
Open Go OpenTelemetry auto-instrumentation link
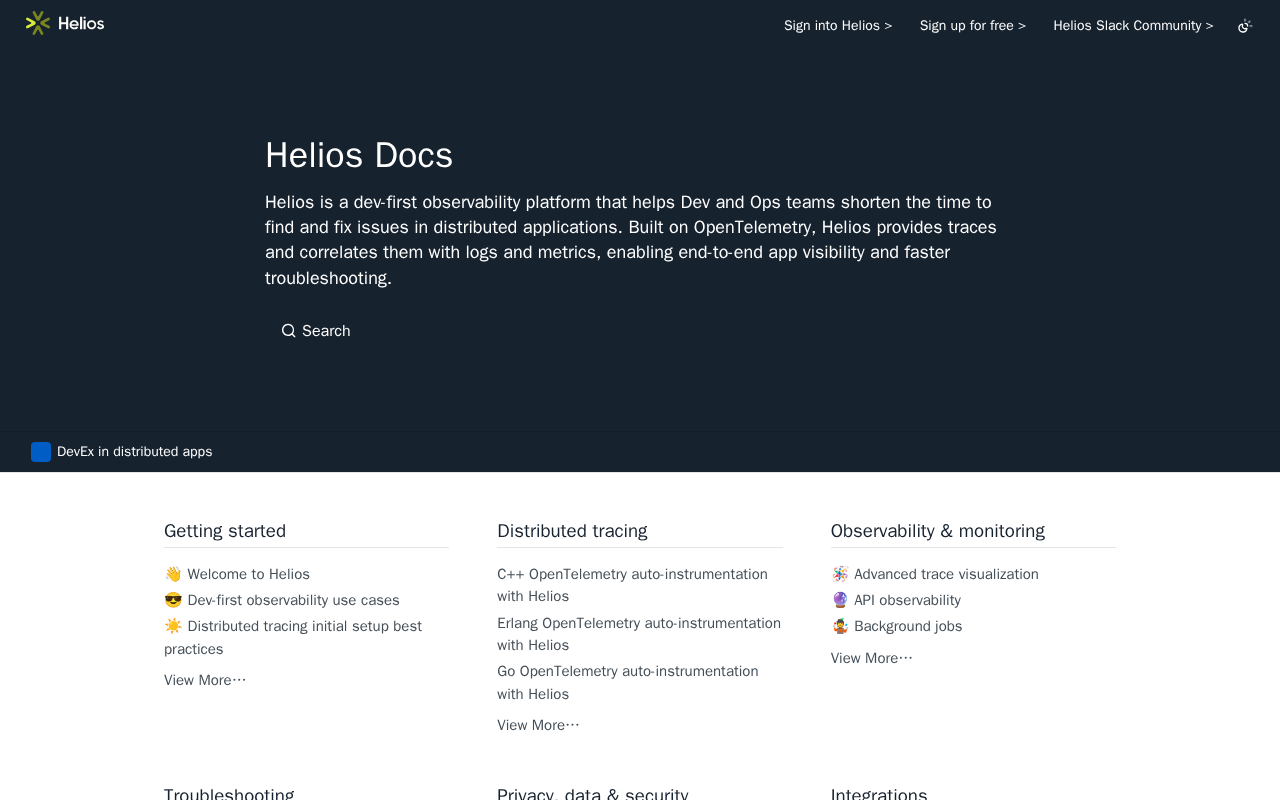[x=628, y=682]
